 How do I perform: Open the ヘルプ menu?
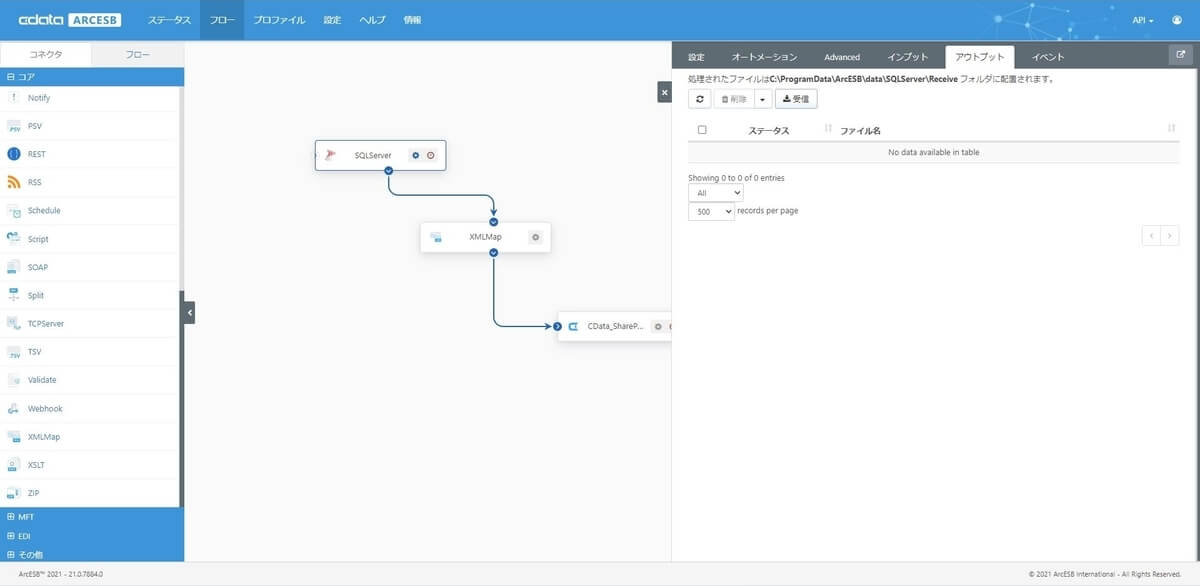372,20
